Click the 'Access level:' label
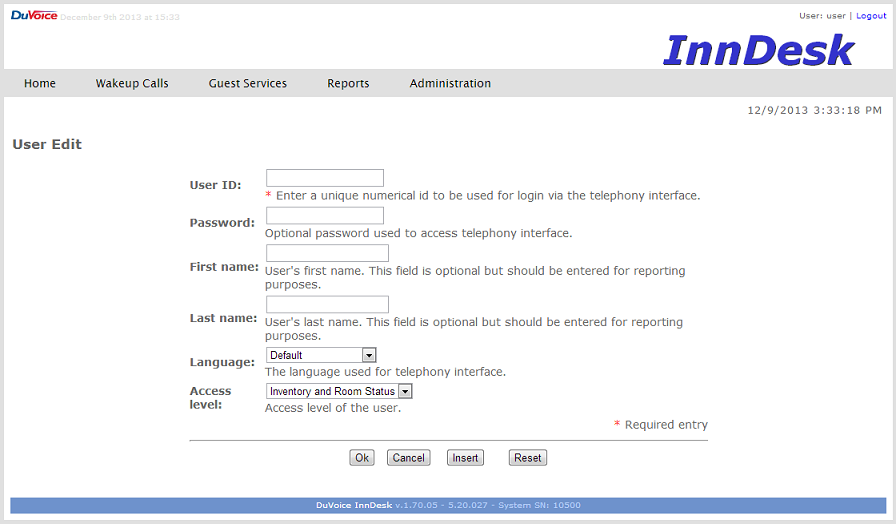896x524 pixels. click(210, 398)
